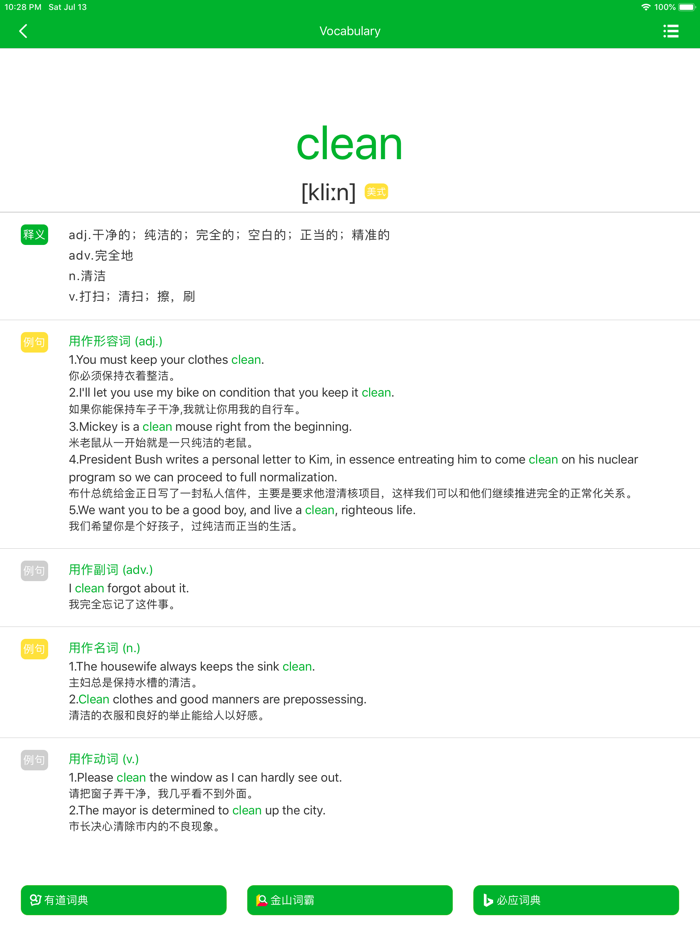Image resolution: width=700 pixels, height=934 pixels.
Task: Tap the battery indicator in status bar
Action: [686, 7]
